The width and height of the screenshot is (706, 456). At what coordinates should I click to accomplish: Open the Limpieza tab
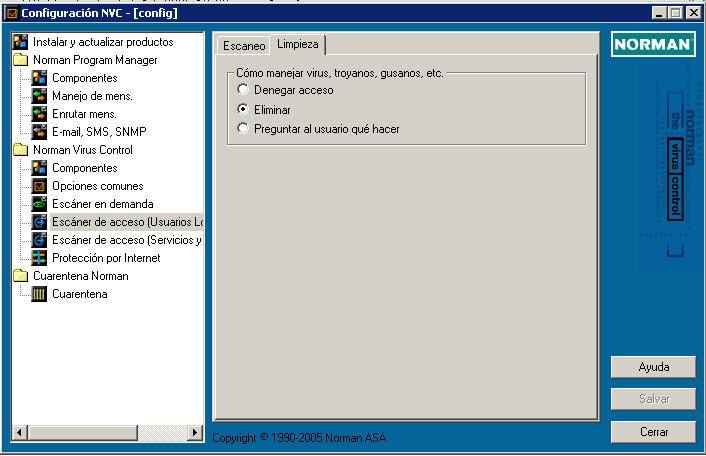(298, 45)
